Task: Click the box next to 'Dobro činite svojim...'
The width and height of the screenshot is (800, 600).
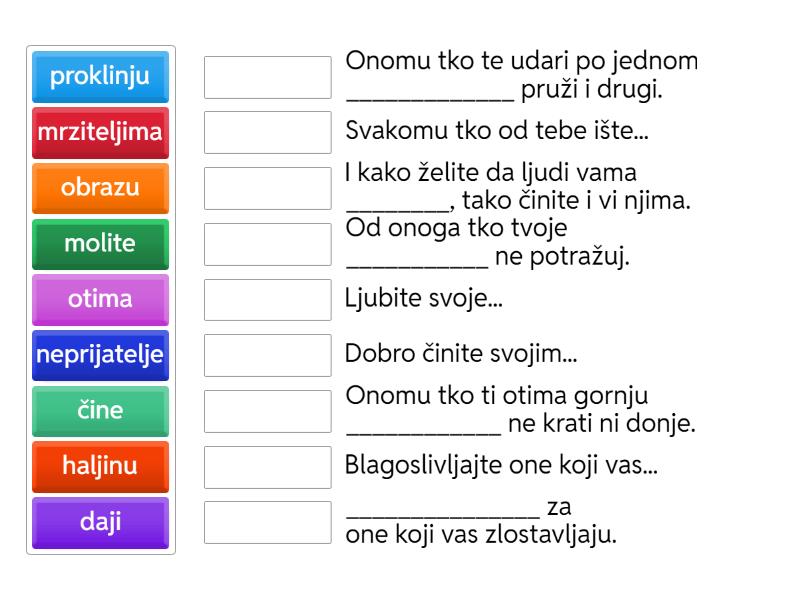Action: (268, 356)
